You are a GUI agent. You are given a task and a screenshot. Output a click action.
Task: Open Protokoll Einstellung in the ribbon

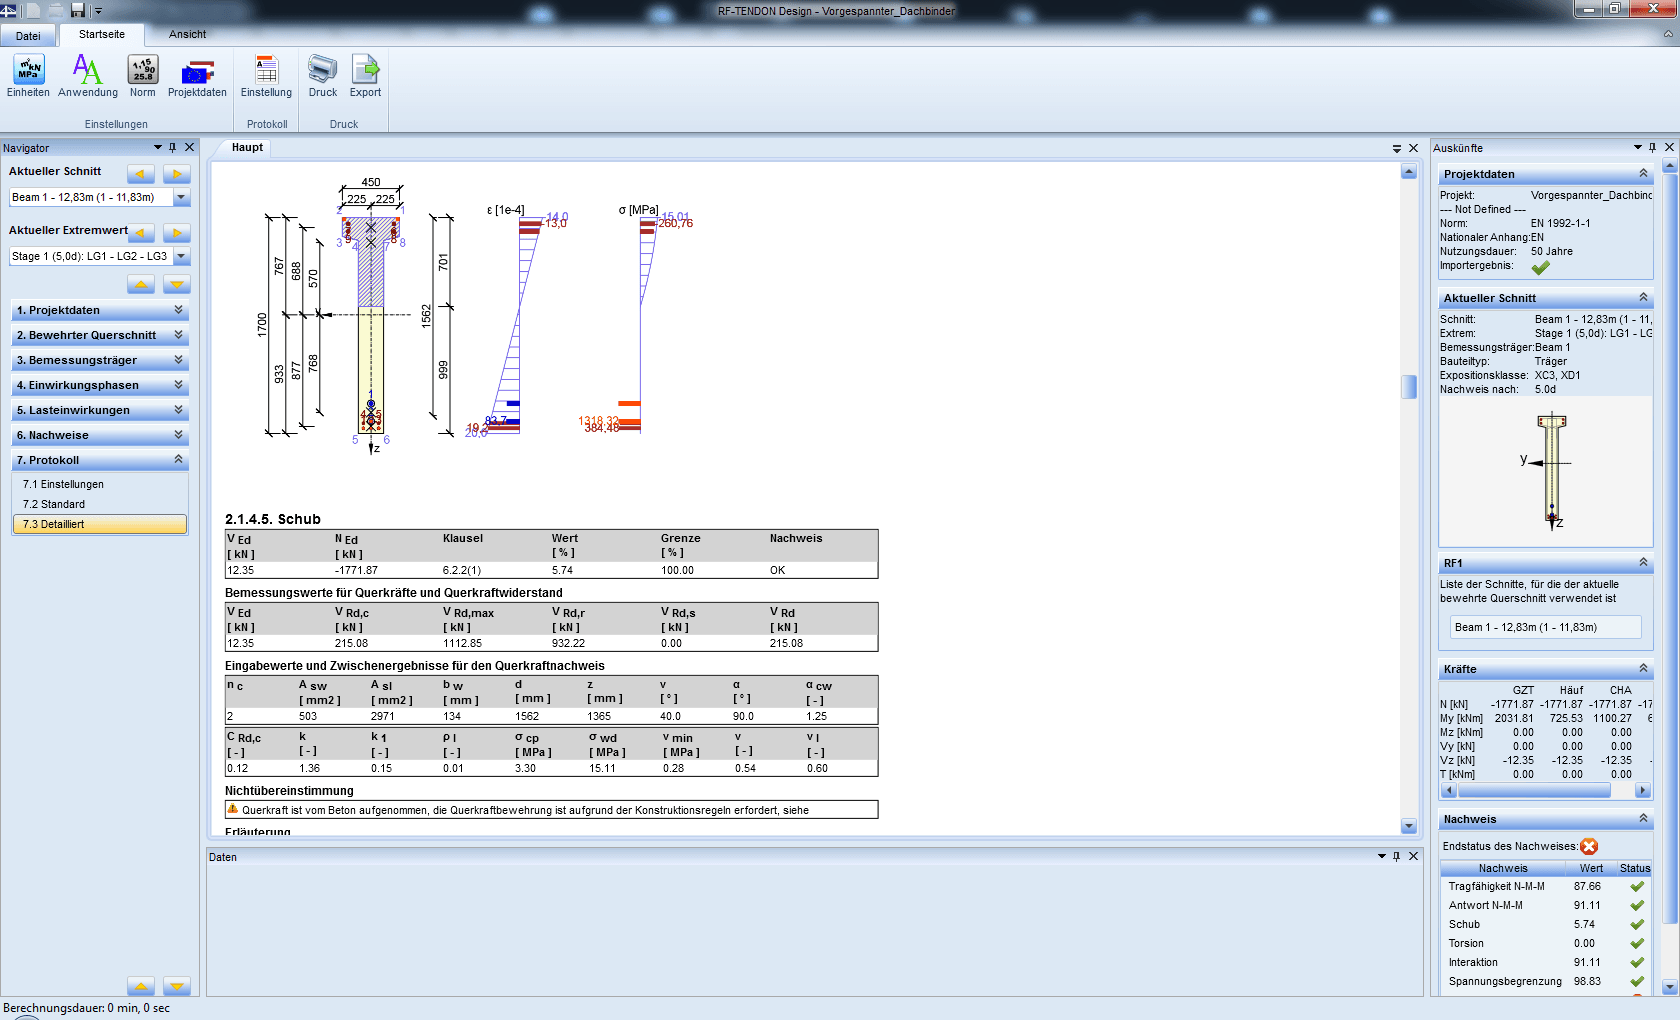pyautogui.click(x=266, y=76)
